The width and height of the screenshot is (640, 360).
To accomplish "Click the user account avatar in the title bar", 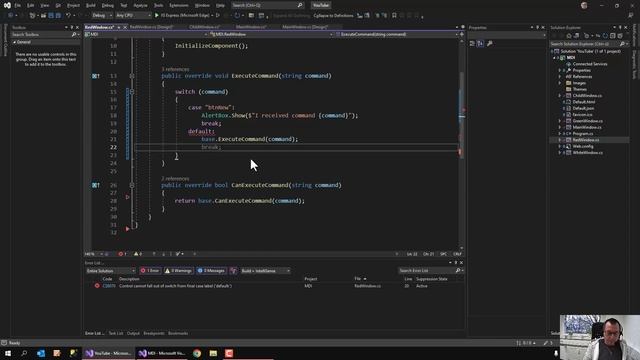I will click(x=584, y=5).
